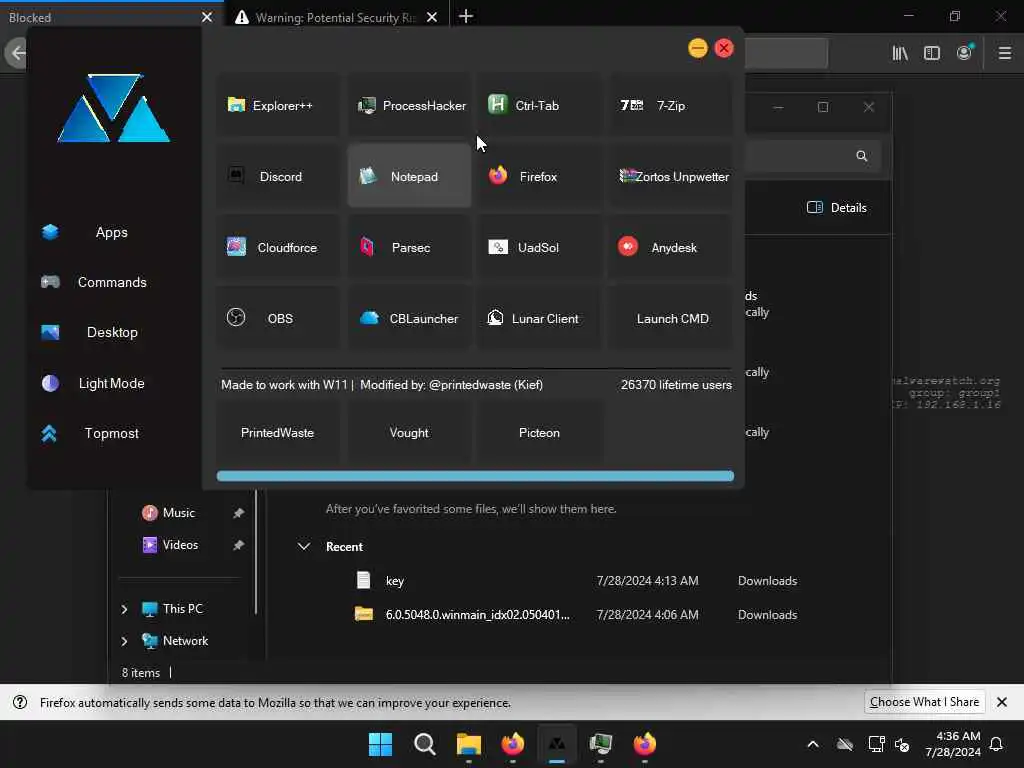Open taskbar Search
1024x768 pixels.
point(424,744)
